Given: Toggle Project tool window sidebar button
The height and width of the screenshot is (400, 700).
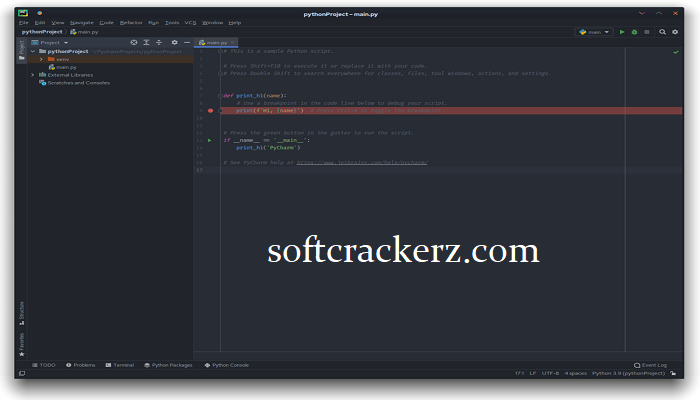Looking at the screenshot, I should pos(21,50).
